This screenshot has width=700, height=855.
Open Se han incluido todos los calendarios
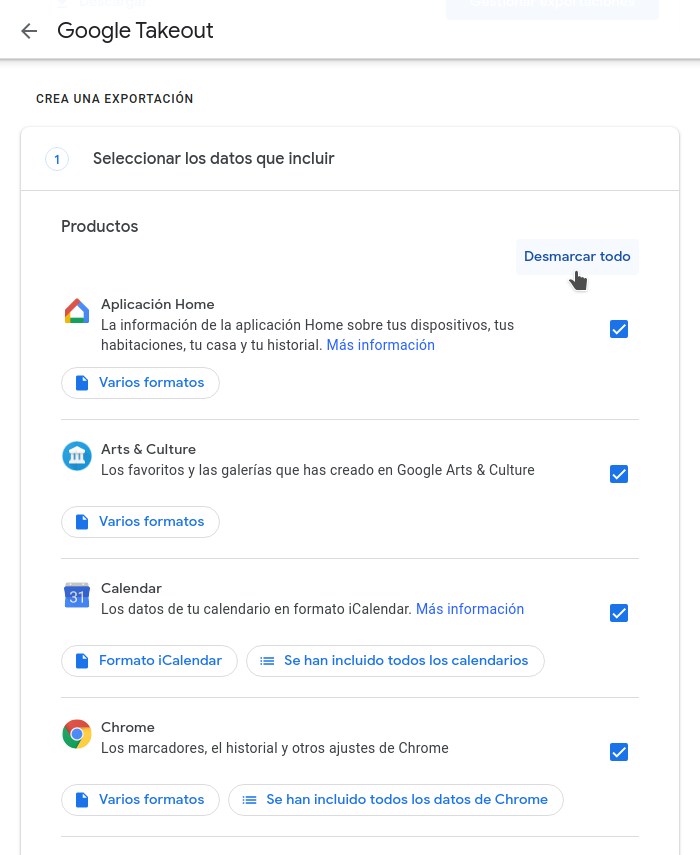click(395, 661)
